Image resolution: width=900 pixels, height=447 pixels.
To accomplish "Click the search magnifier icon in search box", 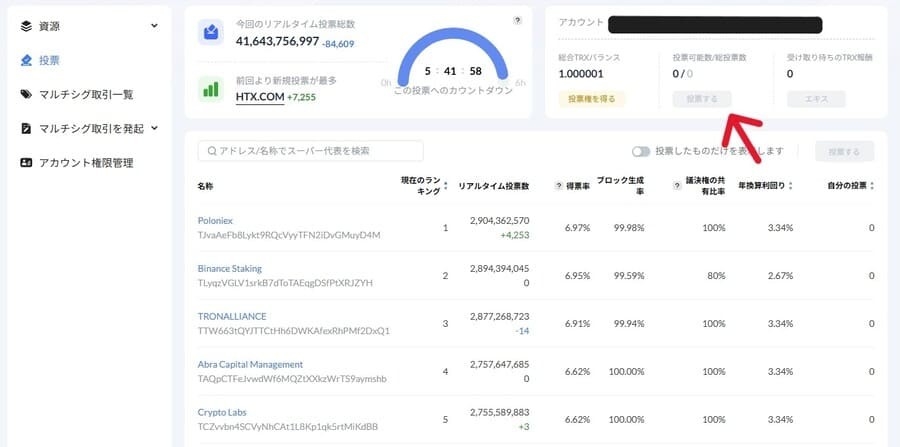I will [x=212, y=151].
